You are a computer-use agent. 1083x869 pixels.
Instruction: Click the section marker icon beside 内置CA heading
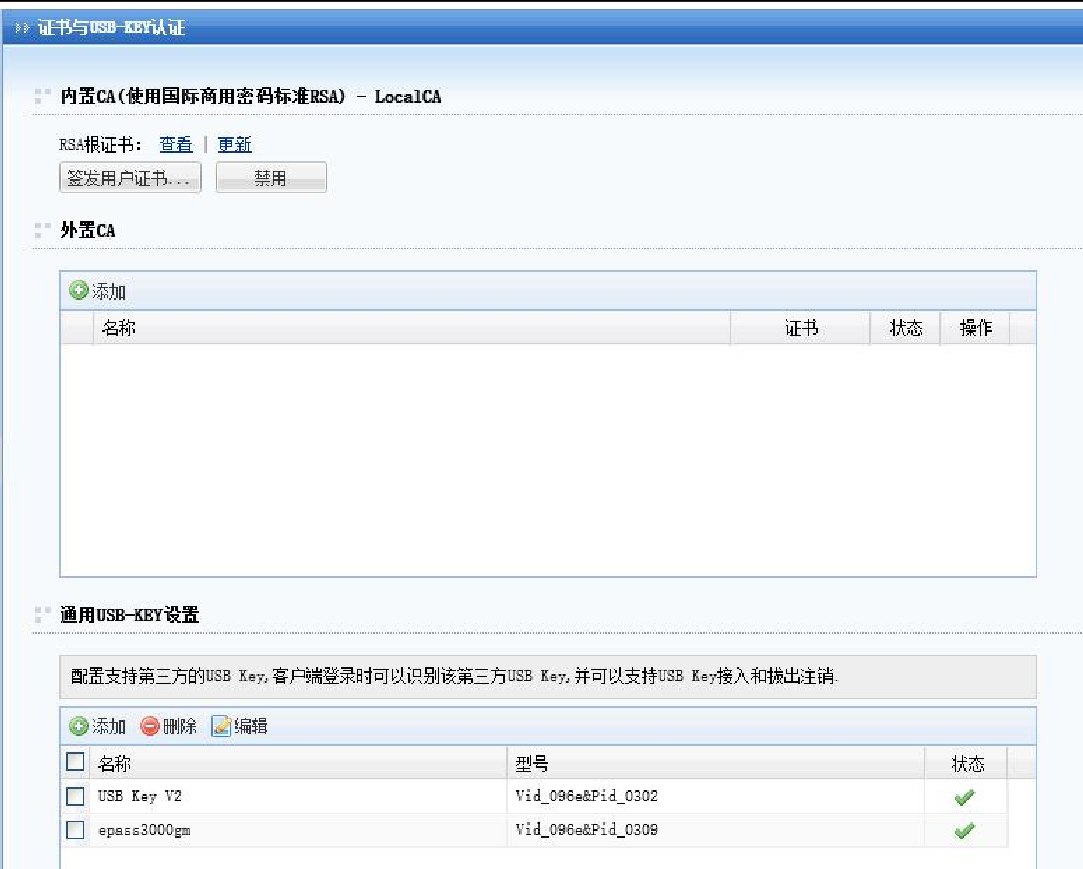pyautogui.click(x=40, y=94)
